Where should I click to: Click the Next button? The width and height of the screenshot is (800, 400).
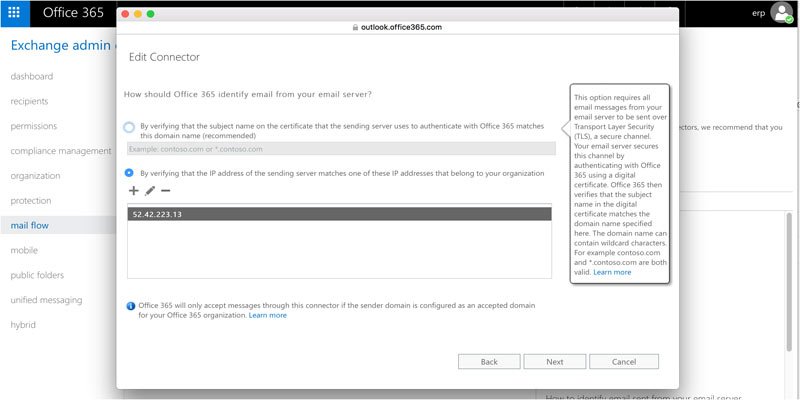[x=555, y=362]
